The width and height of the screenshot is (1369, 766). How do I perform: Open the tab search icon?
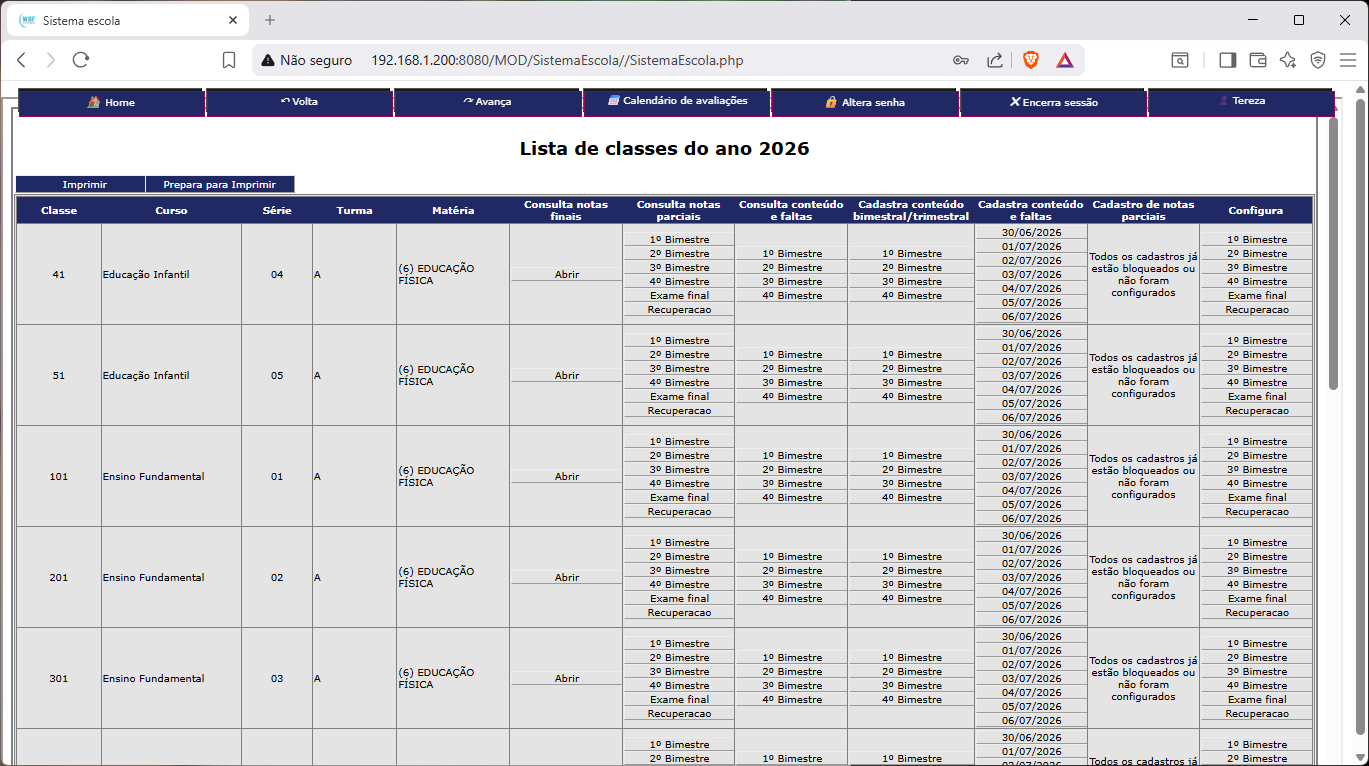[1180, 60]
